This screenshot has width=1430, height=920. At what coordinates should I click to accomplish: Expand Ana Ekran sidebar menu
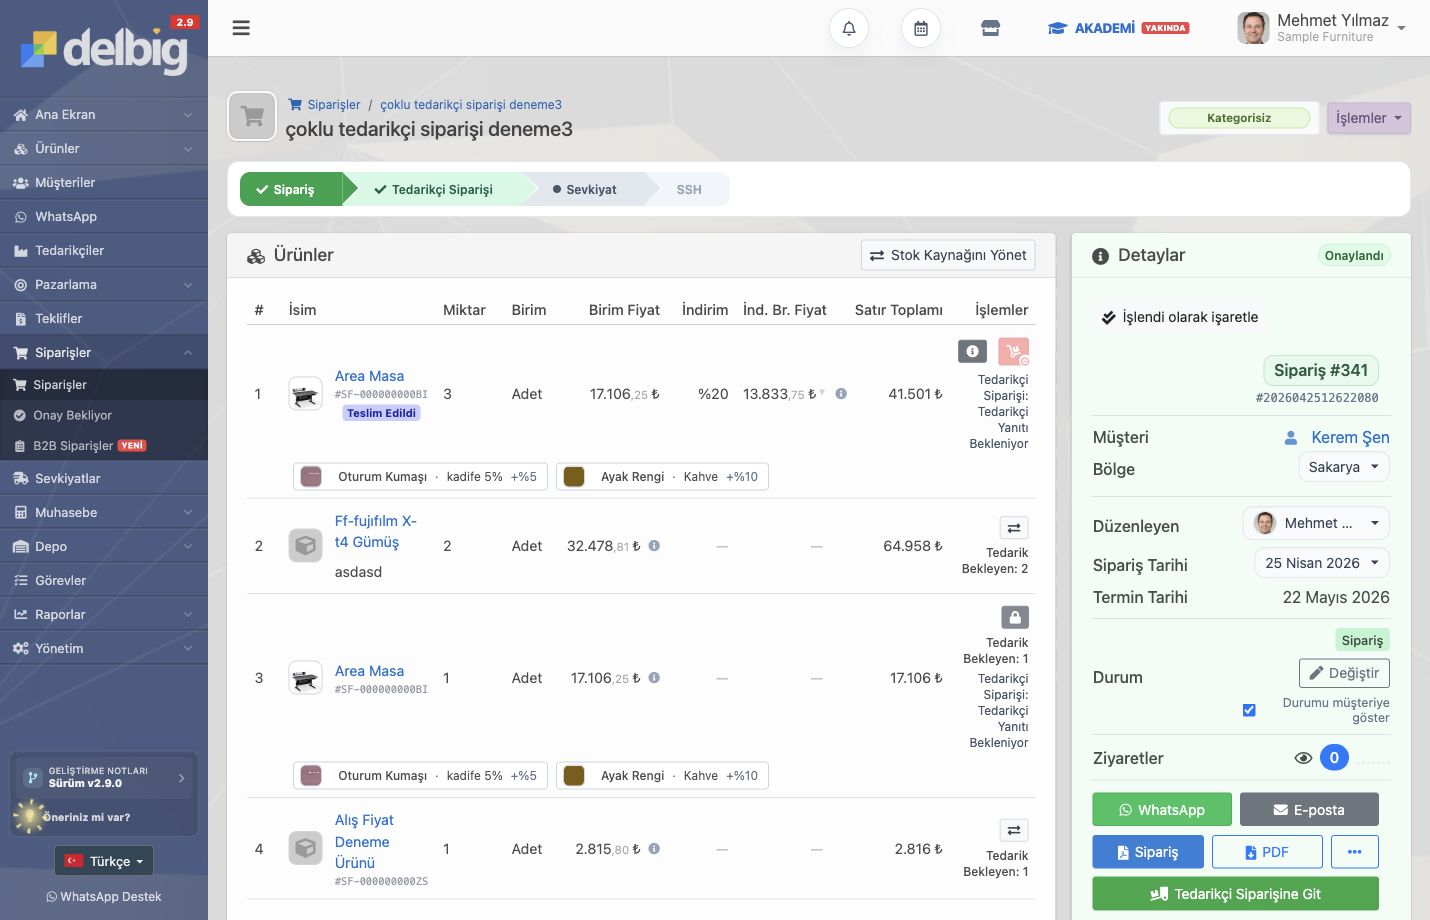[104, 114]
